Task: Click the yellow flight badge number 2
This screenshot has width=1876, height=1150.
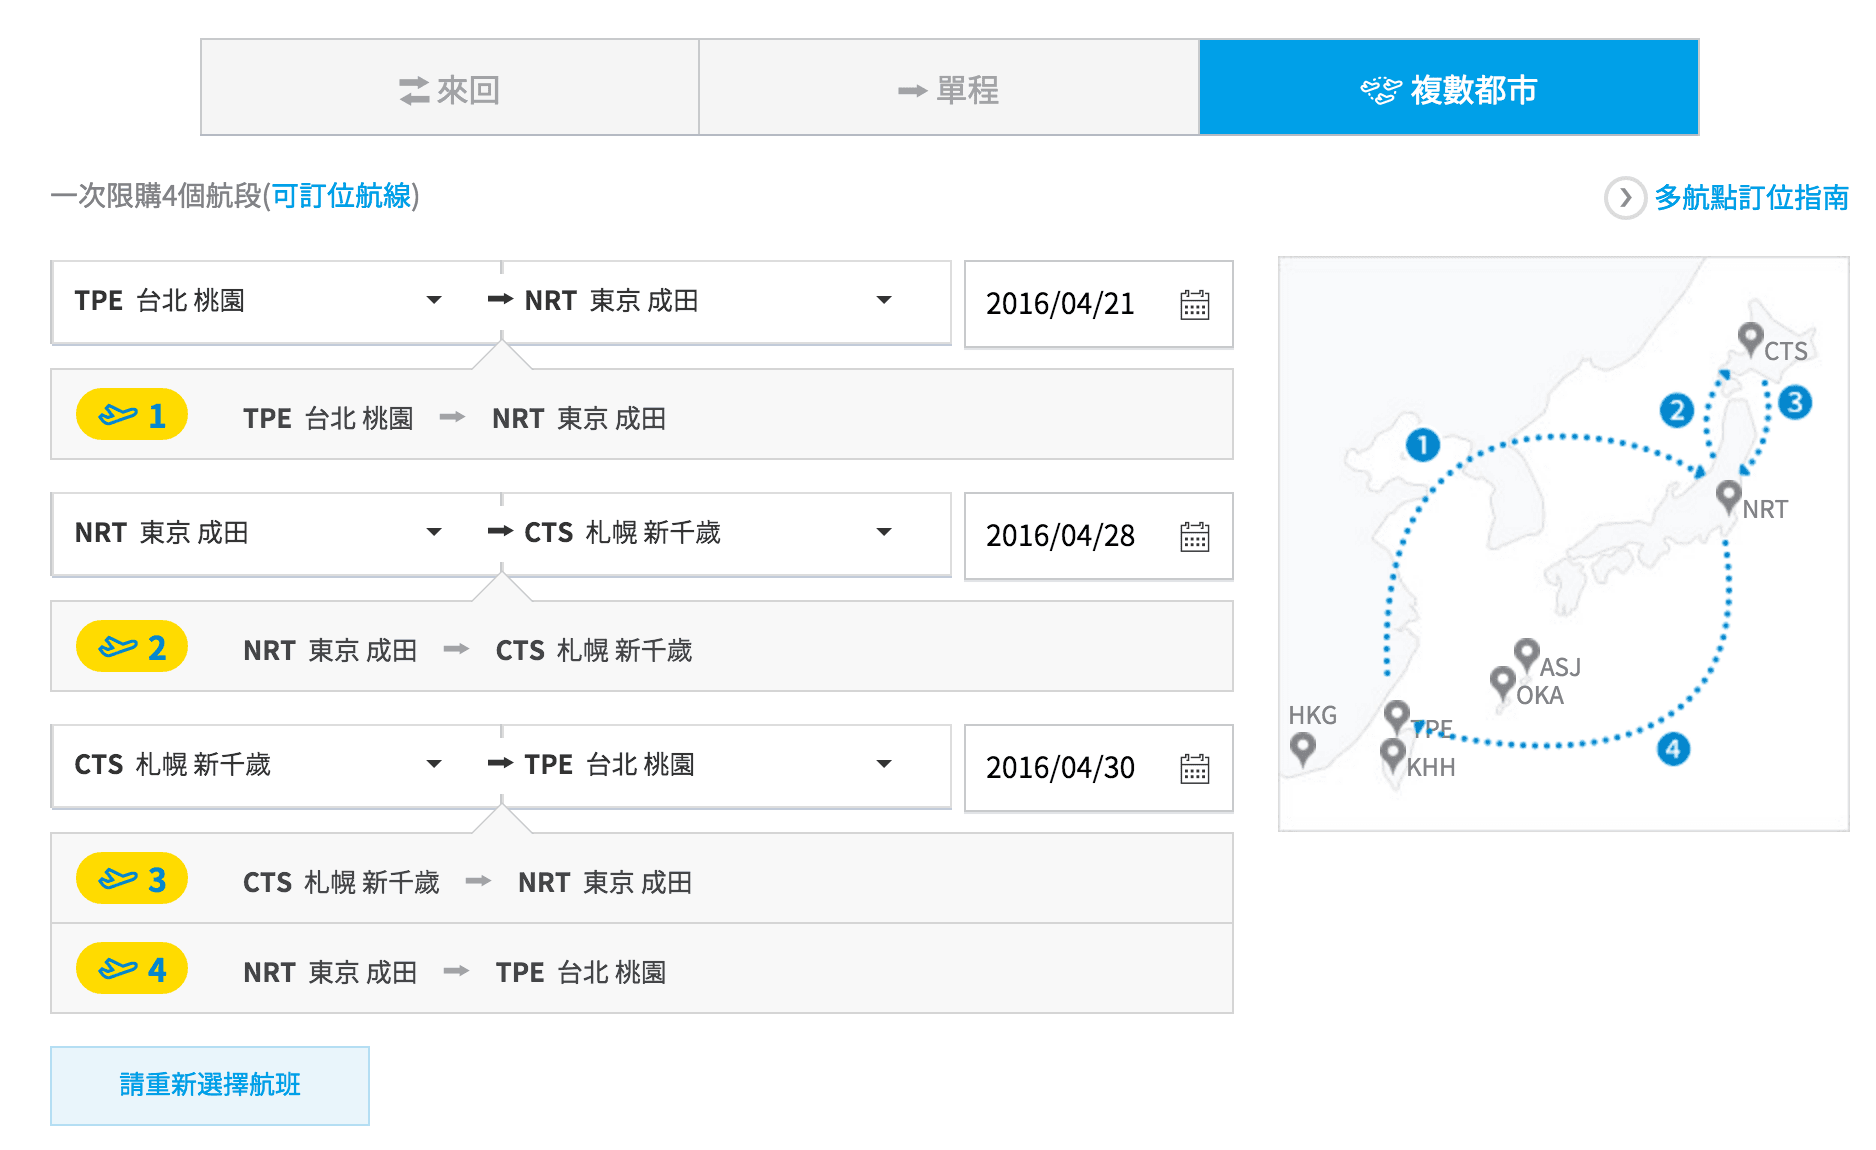Action: 132,647
